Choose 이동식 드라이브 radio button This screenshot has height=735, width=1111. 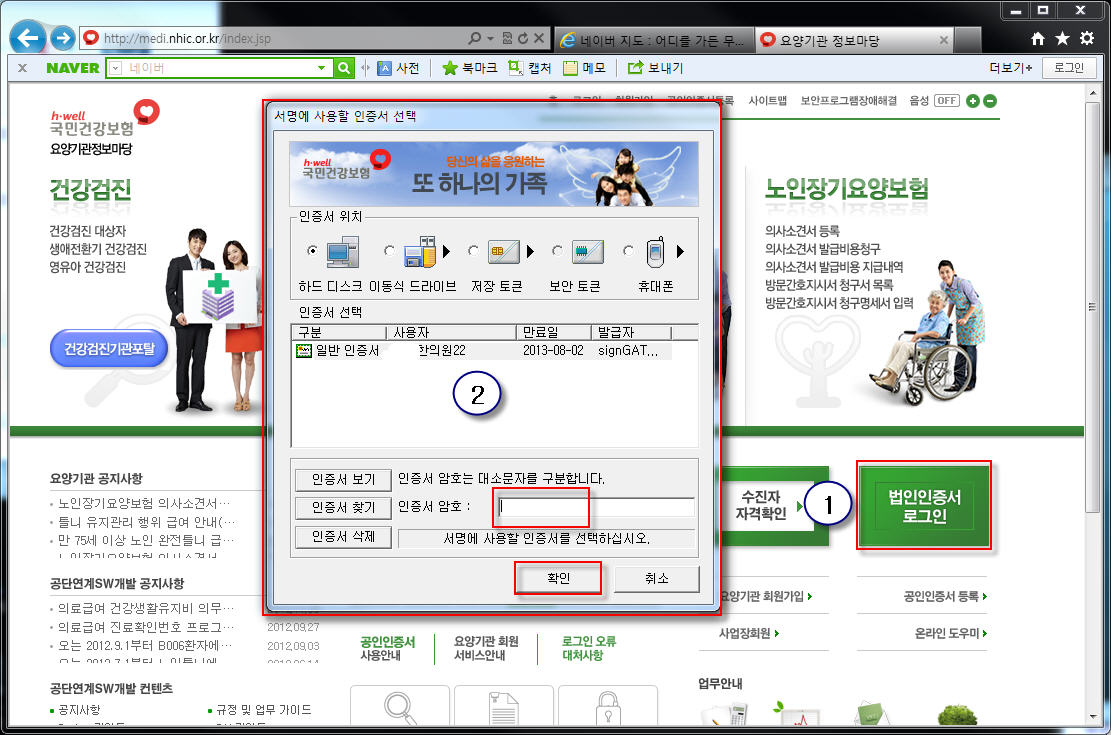(389, 250)
